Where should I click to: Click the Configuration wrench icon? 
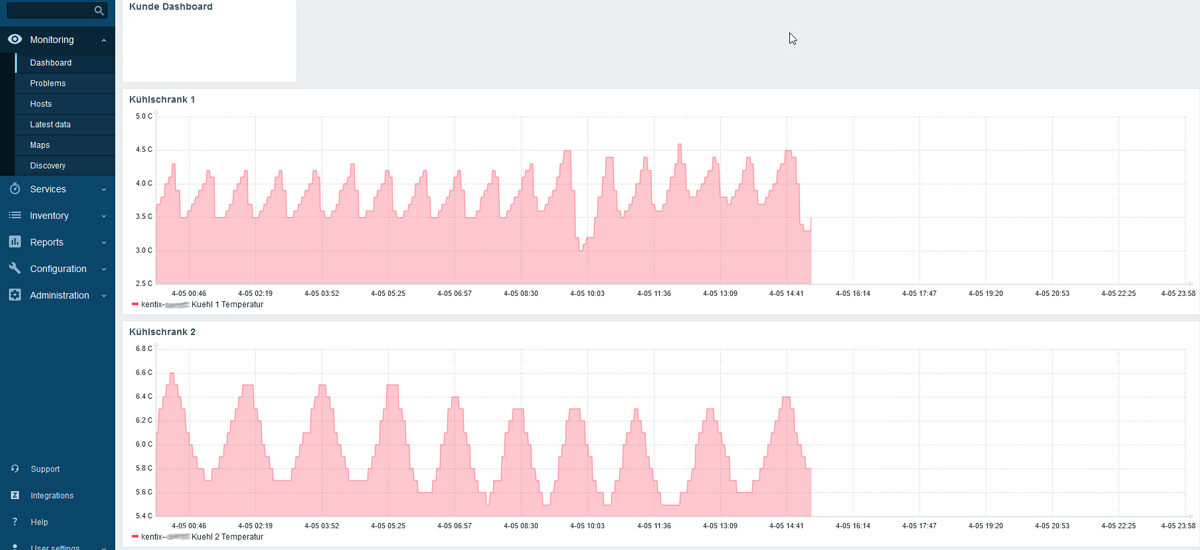tap(14, 269)
